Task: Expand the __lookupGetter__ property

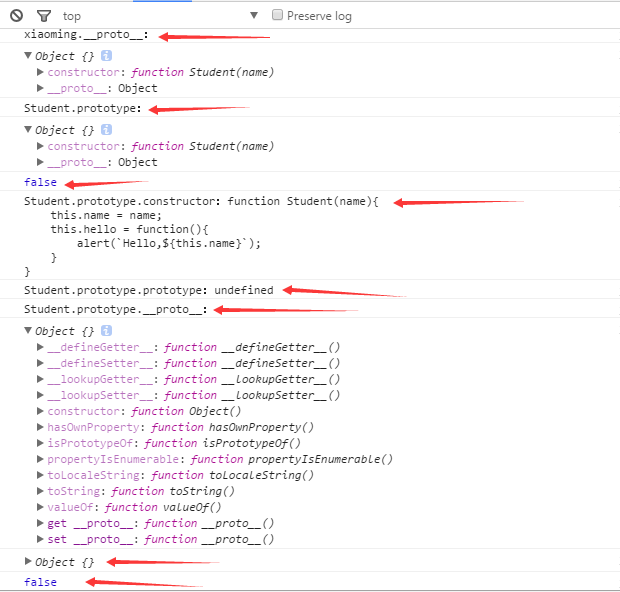Action: [40, 379]
